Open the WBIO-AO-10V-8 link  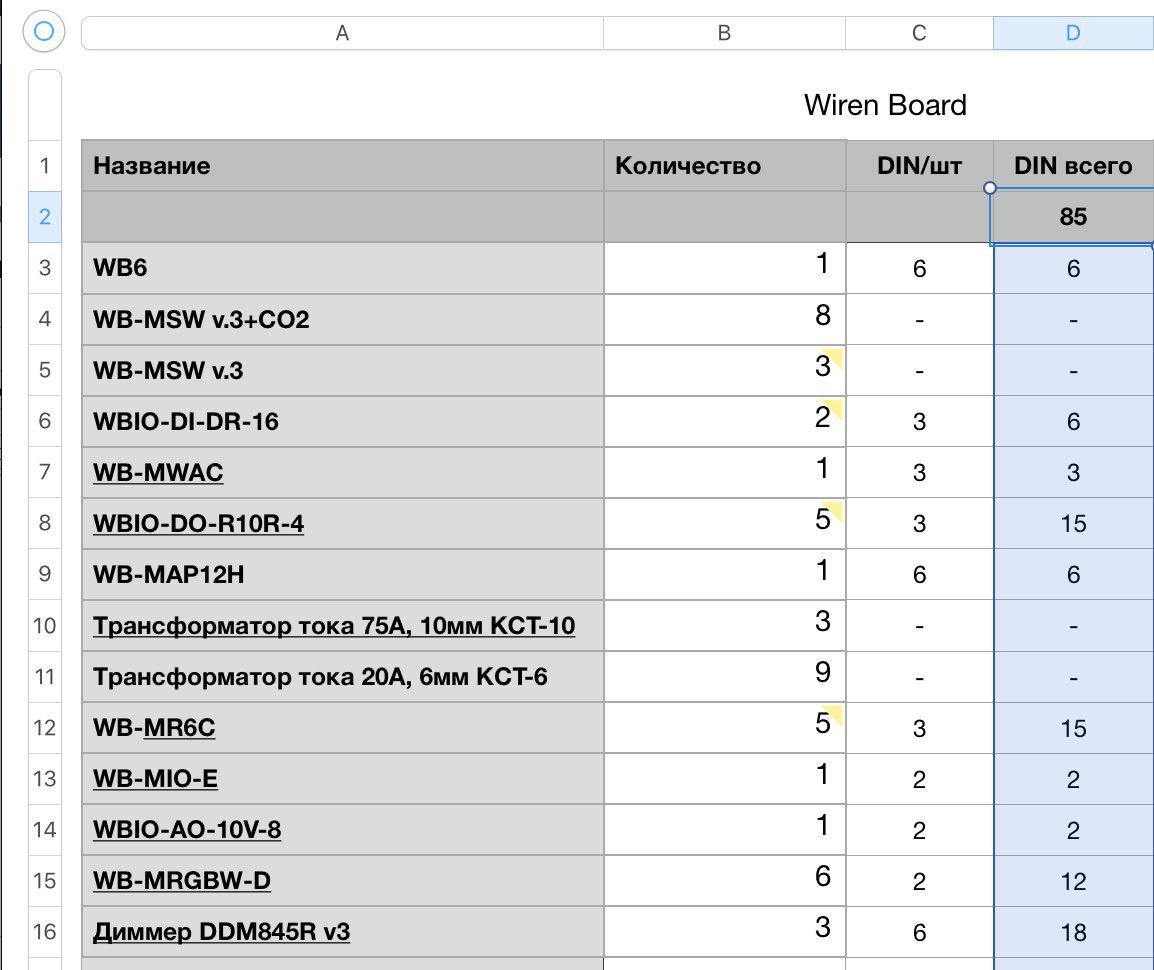click(x=187, y=829)
